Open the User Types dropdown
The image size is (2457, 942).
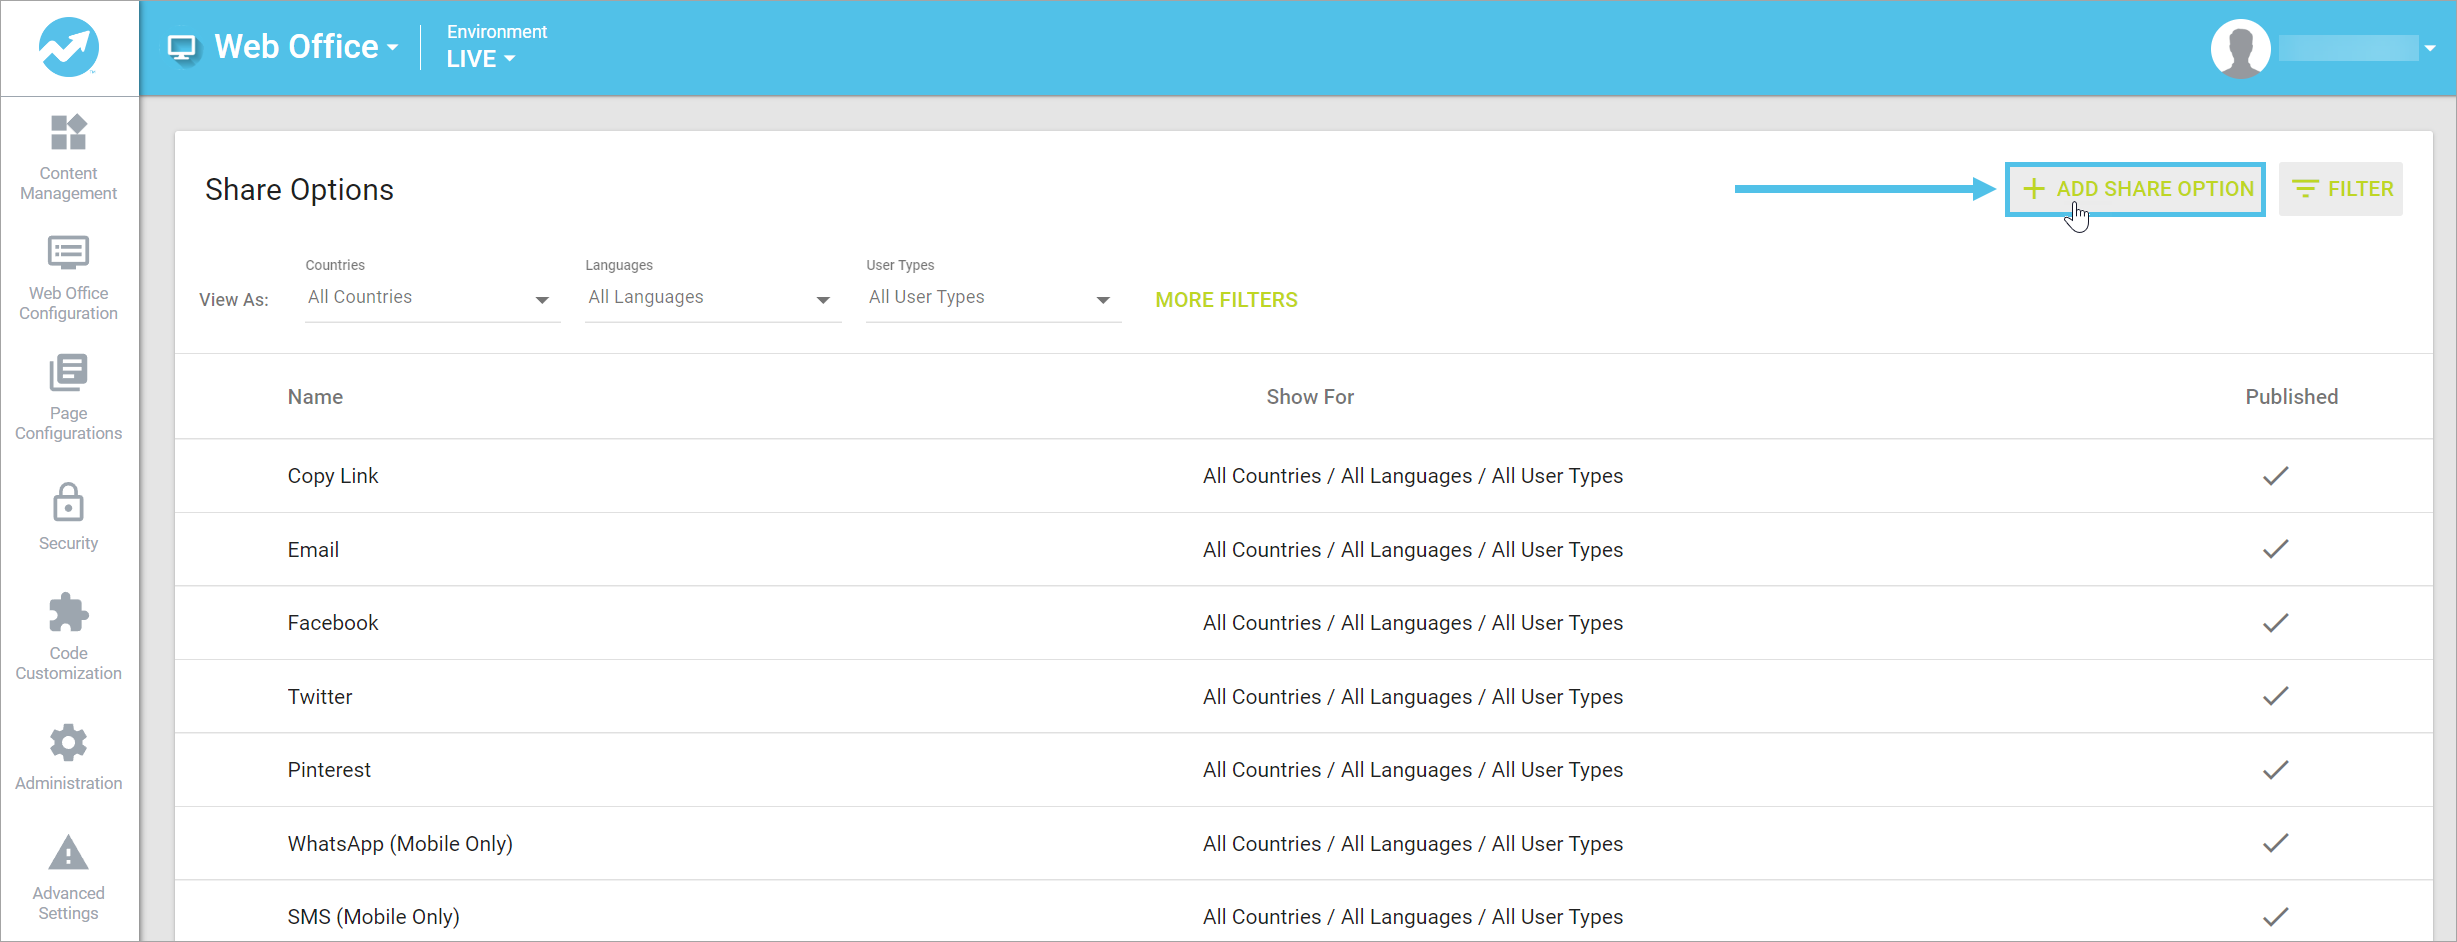tap(992, 297)
